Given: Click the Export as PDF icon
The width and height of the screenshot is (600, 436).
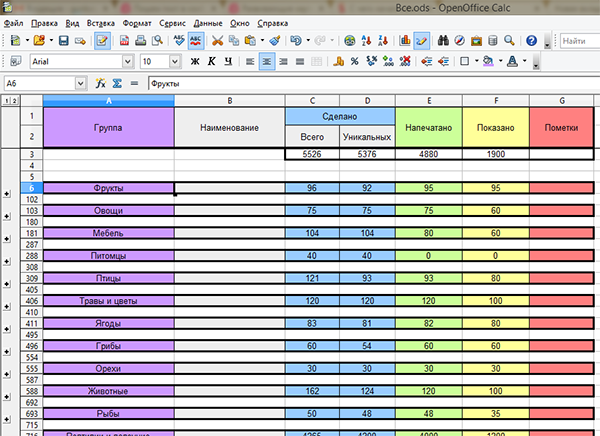Looking at the screenshot, I should pyautogui.click(x=125, y=41).
